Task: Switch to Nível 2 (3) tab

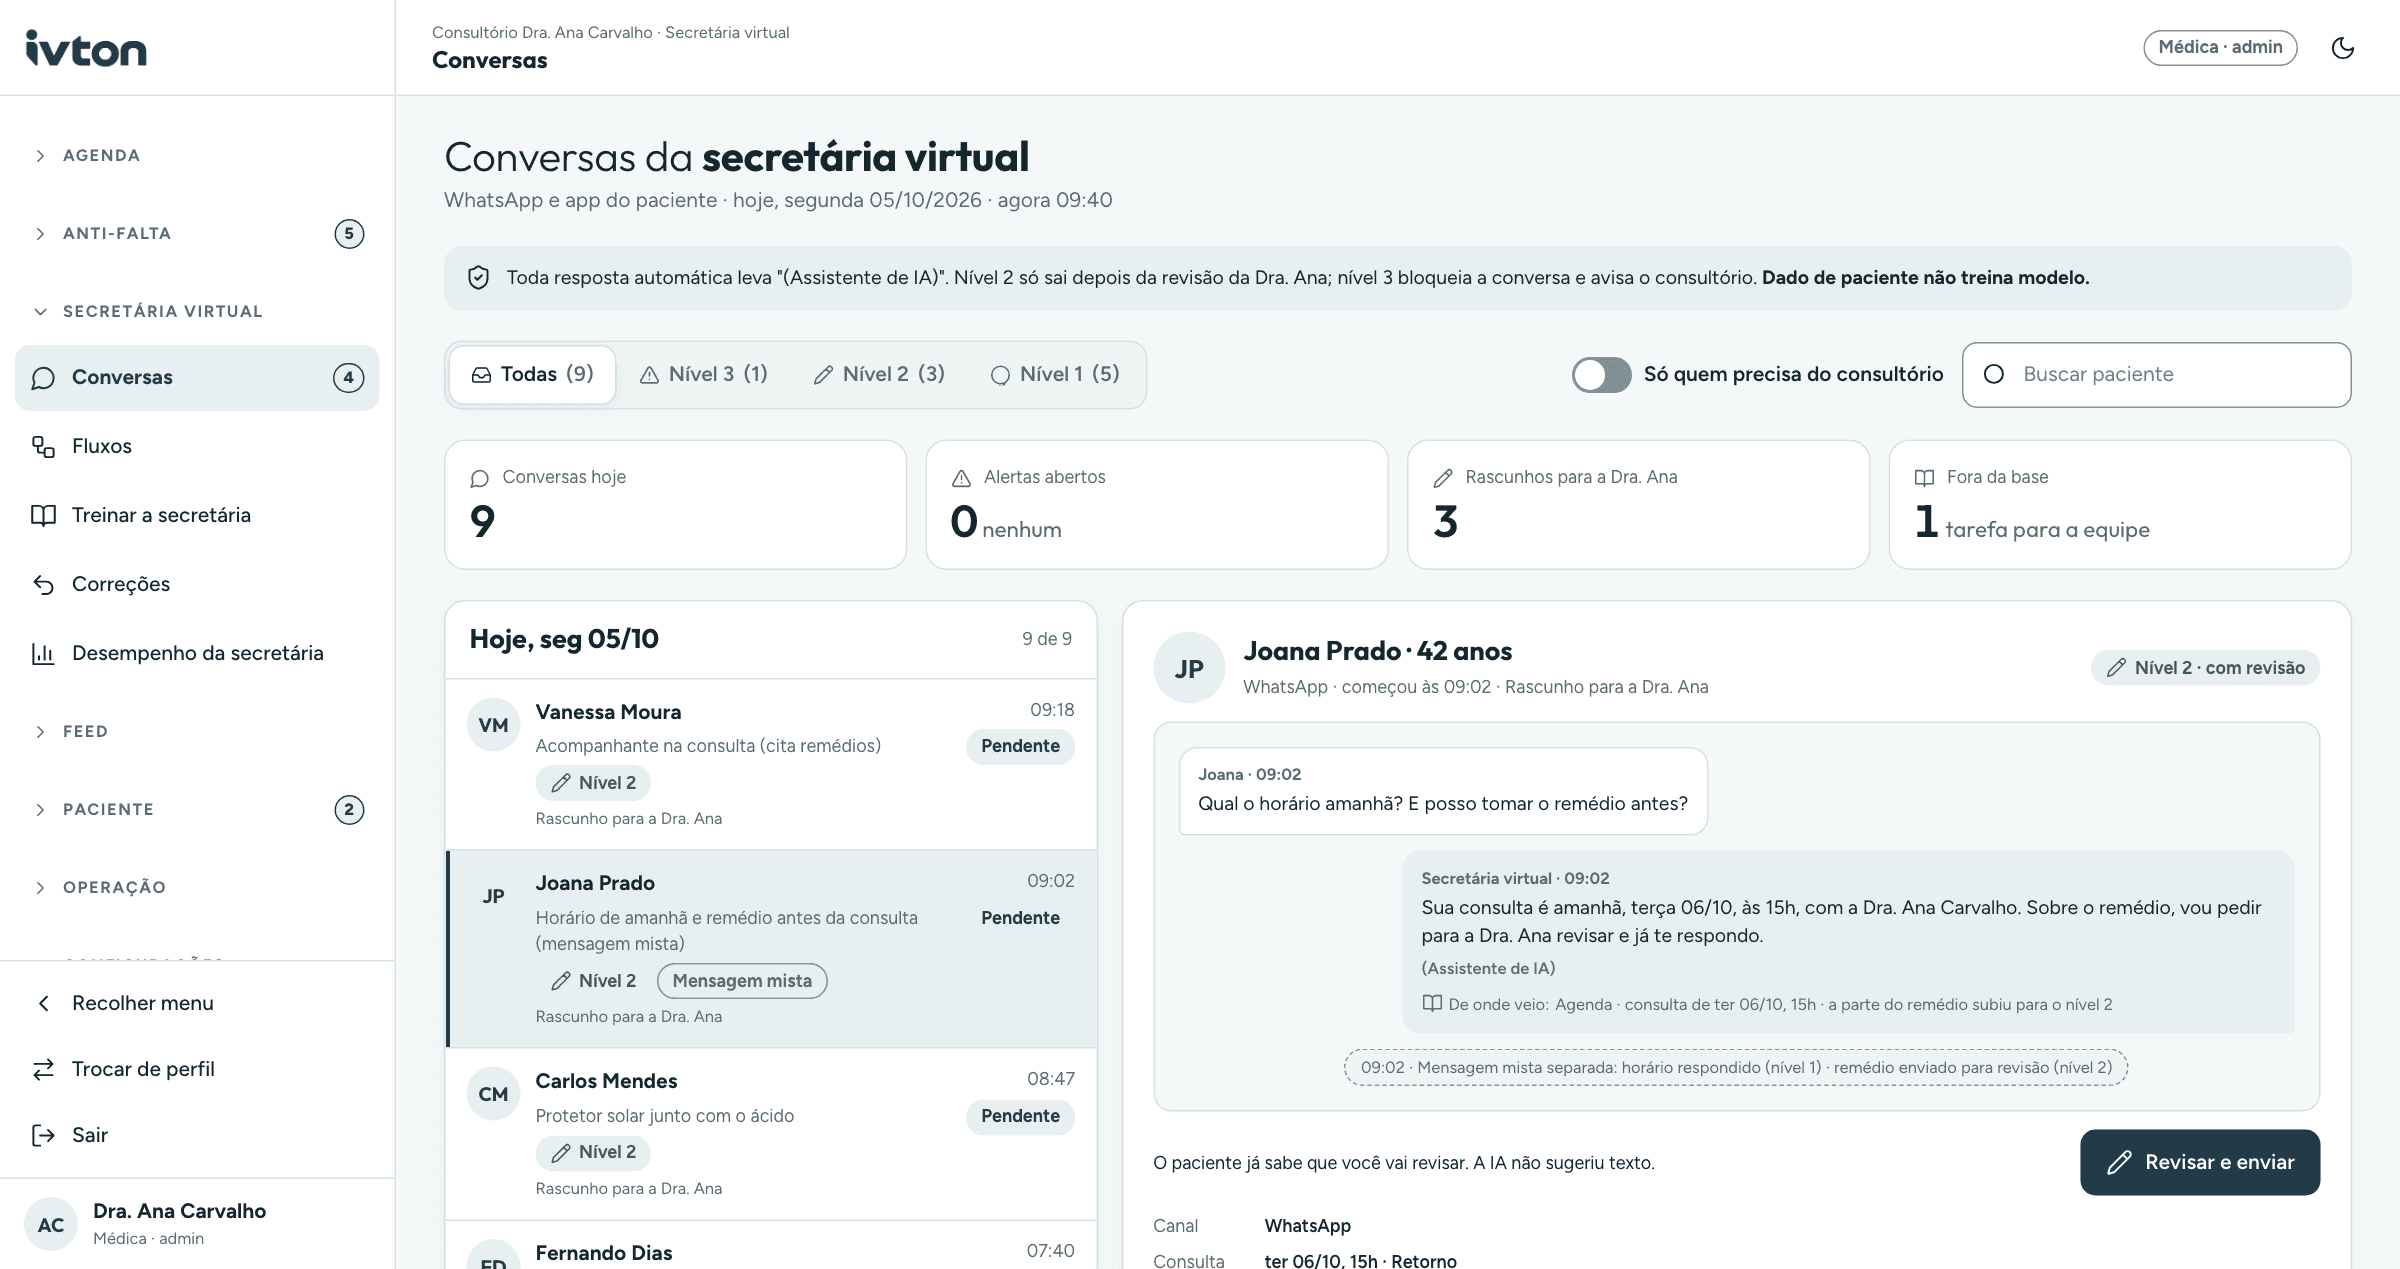Action: coord(879,374)
